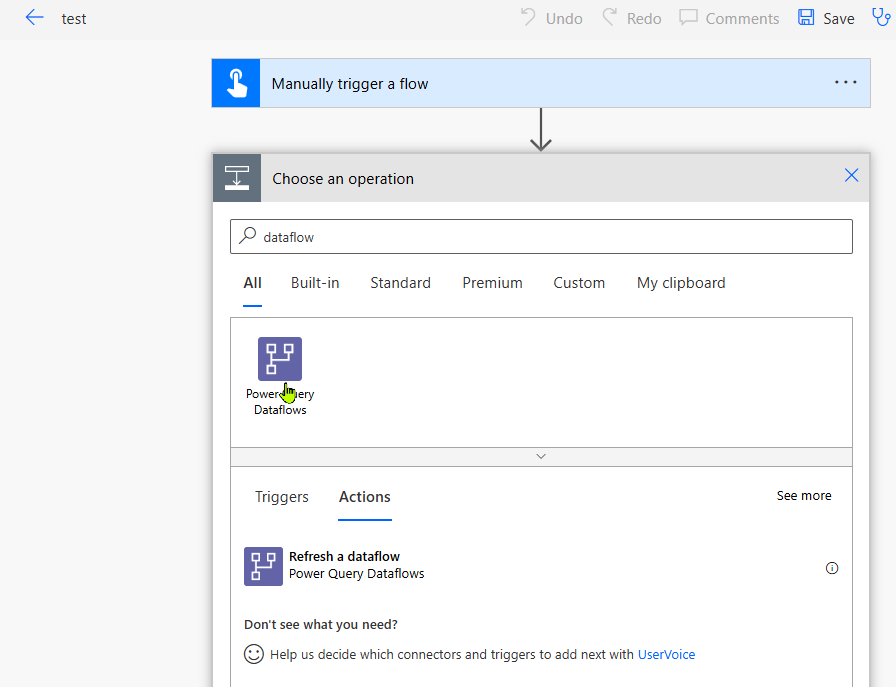896x687 pixels.
Task: Click into the dataflow search field
Action: pos(541,237)
